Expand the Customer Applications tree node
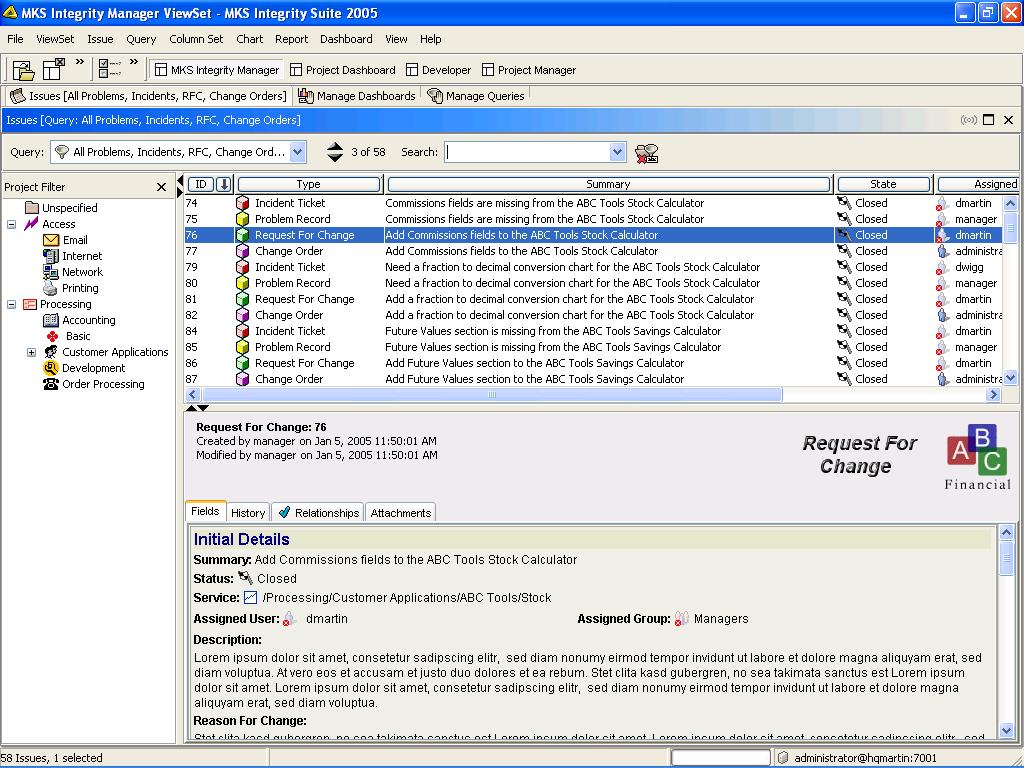The image size is (1024, 768). coord(31,352)
